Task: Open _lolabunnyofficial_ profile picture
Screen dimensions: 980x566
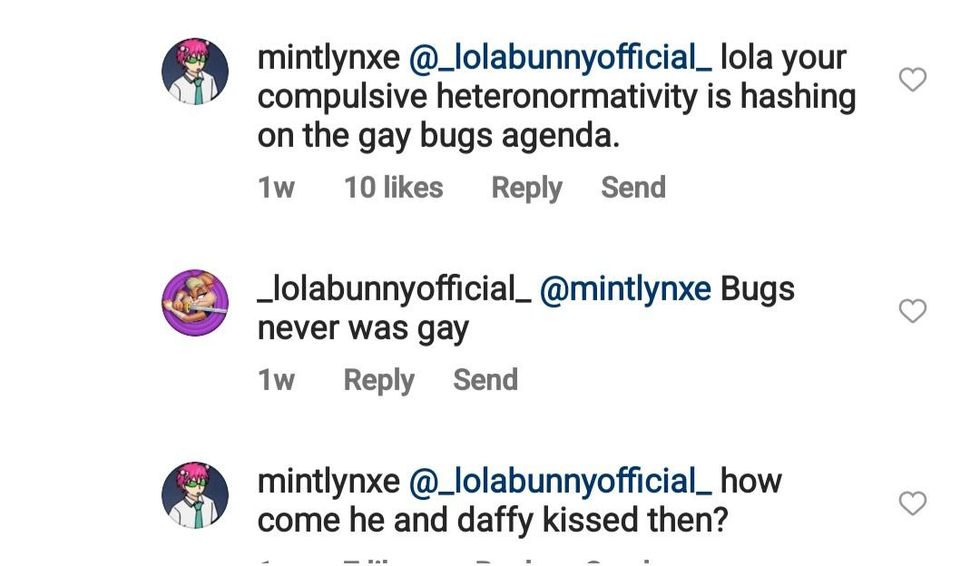Action: [x=195, y=303]
